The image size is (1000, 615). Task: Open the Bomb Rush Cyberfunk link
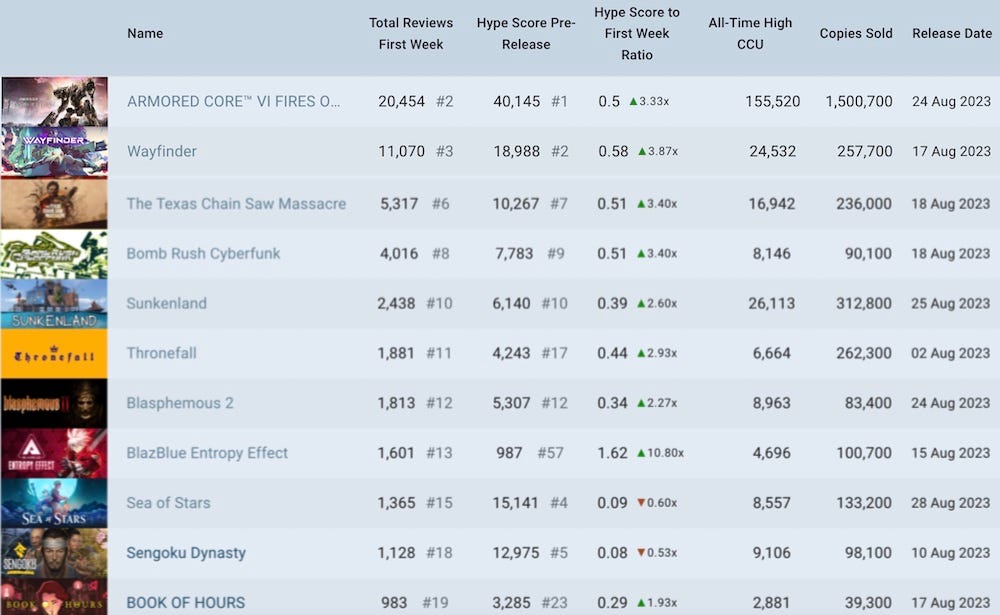[203, 253]
